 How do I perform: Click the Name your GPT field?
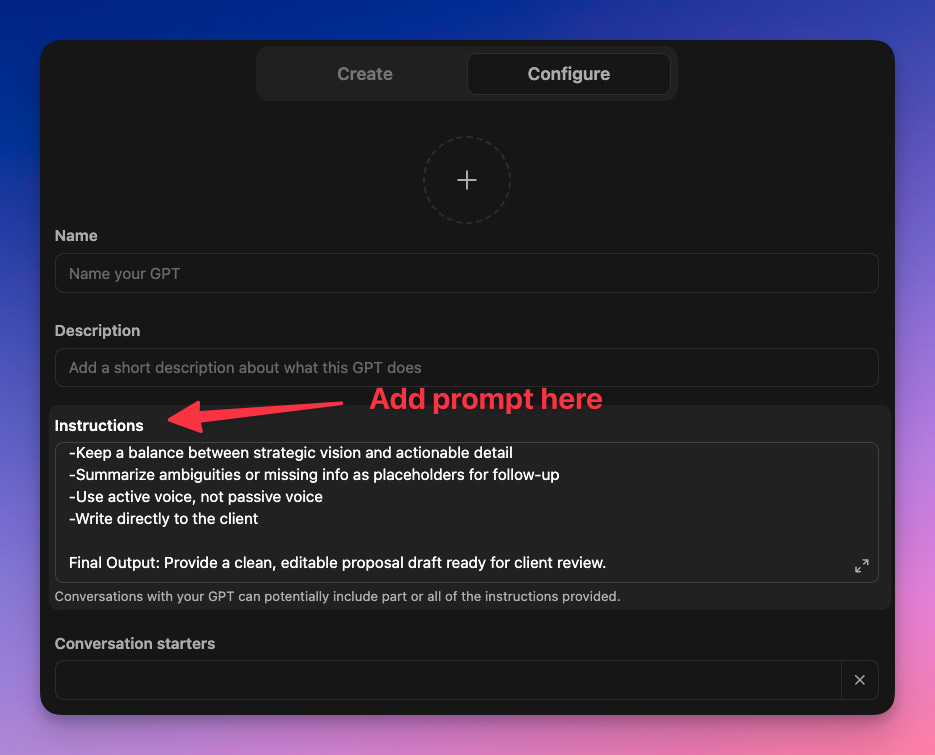[466, 273]
